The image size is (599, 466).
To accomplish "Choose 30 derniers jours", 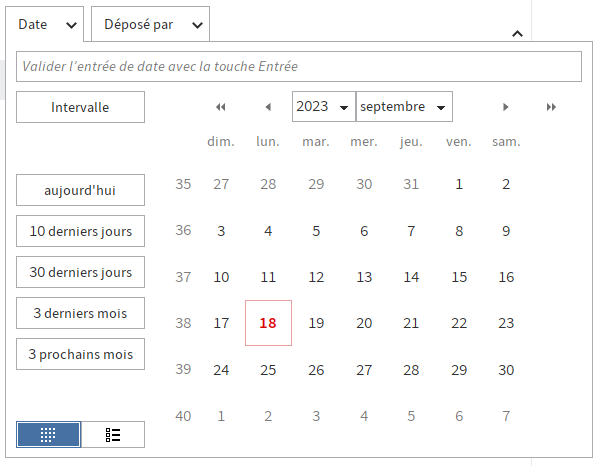I will (80, 272).
